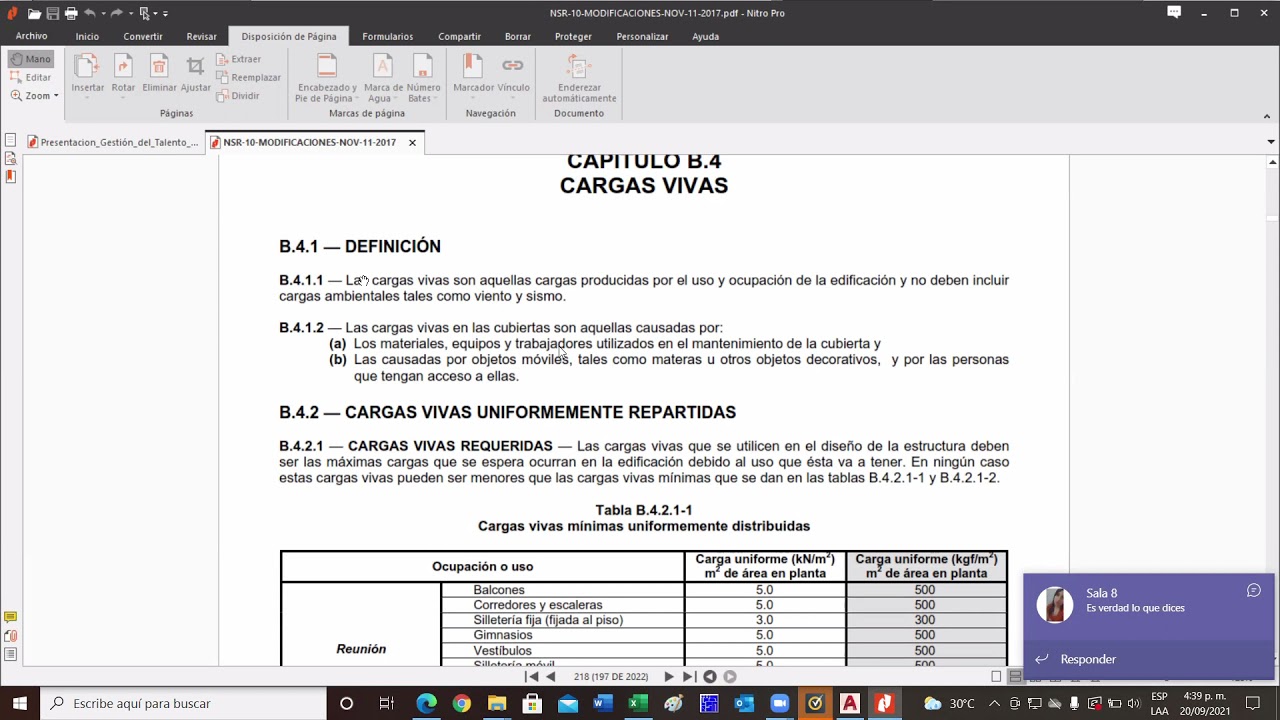Open Zoom from the taskbar
1280x720 pixels.
point(779,703)
